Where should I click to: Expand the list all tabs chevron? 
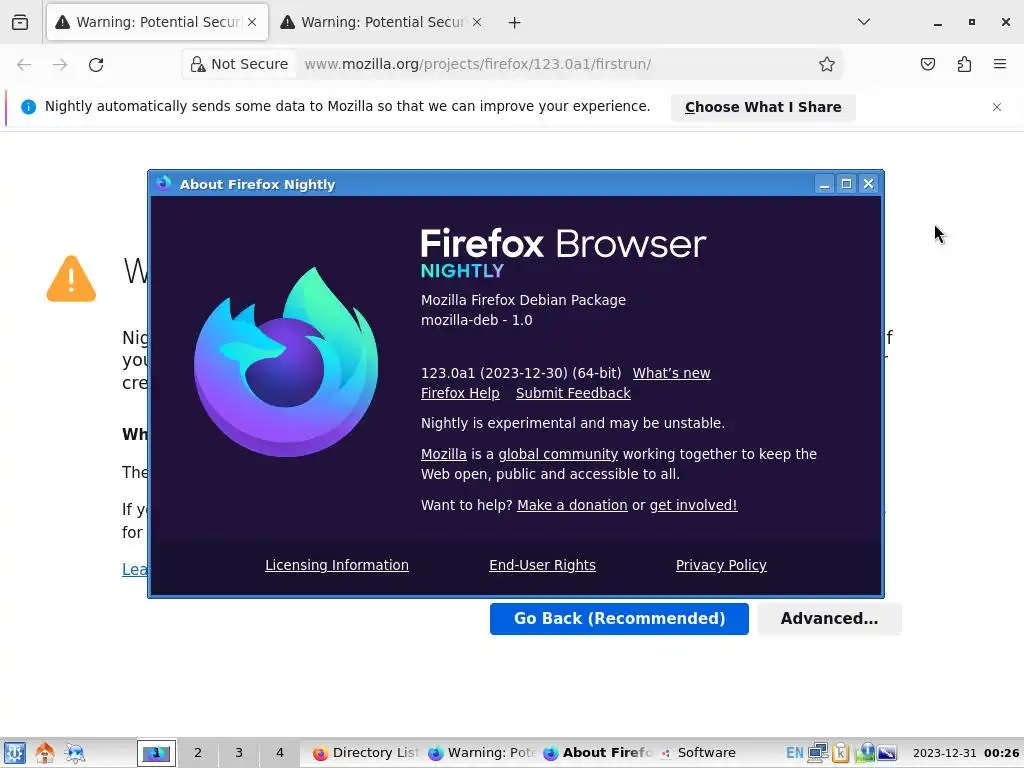[x=863, y=22]
